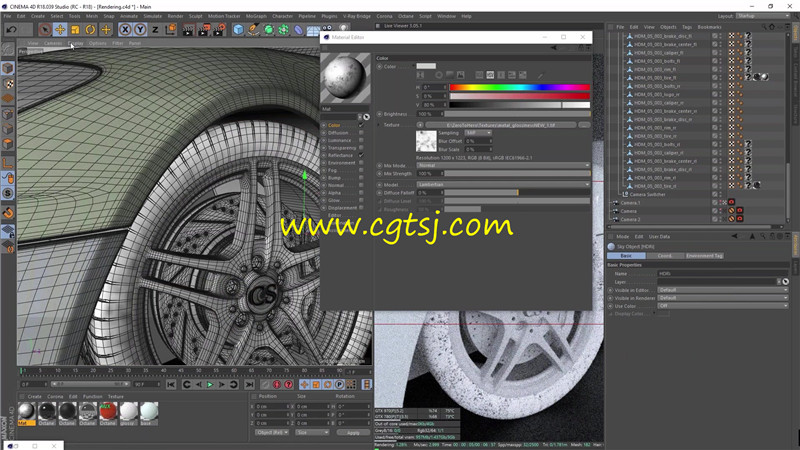The height and width of the screenshot is (450, 800).
Task: Open material manager Create menu
Action: point(35,396)
